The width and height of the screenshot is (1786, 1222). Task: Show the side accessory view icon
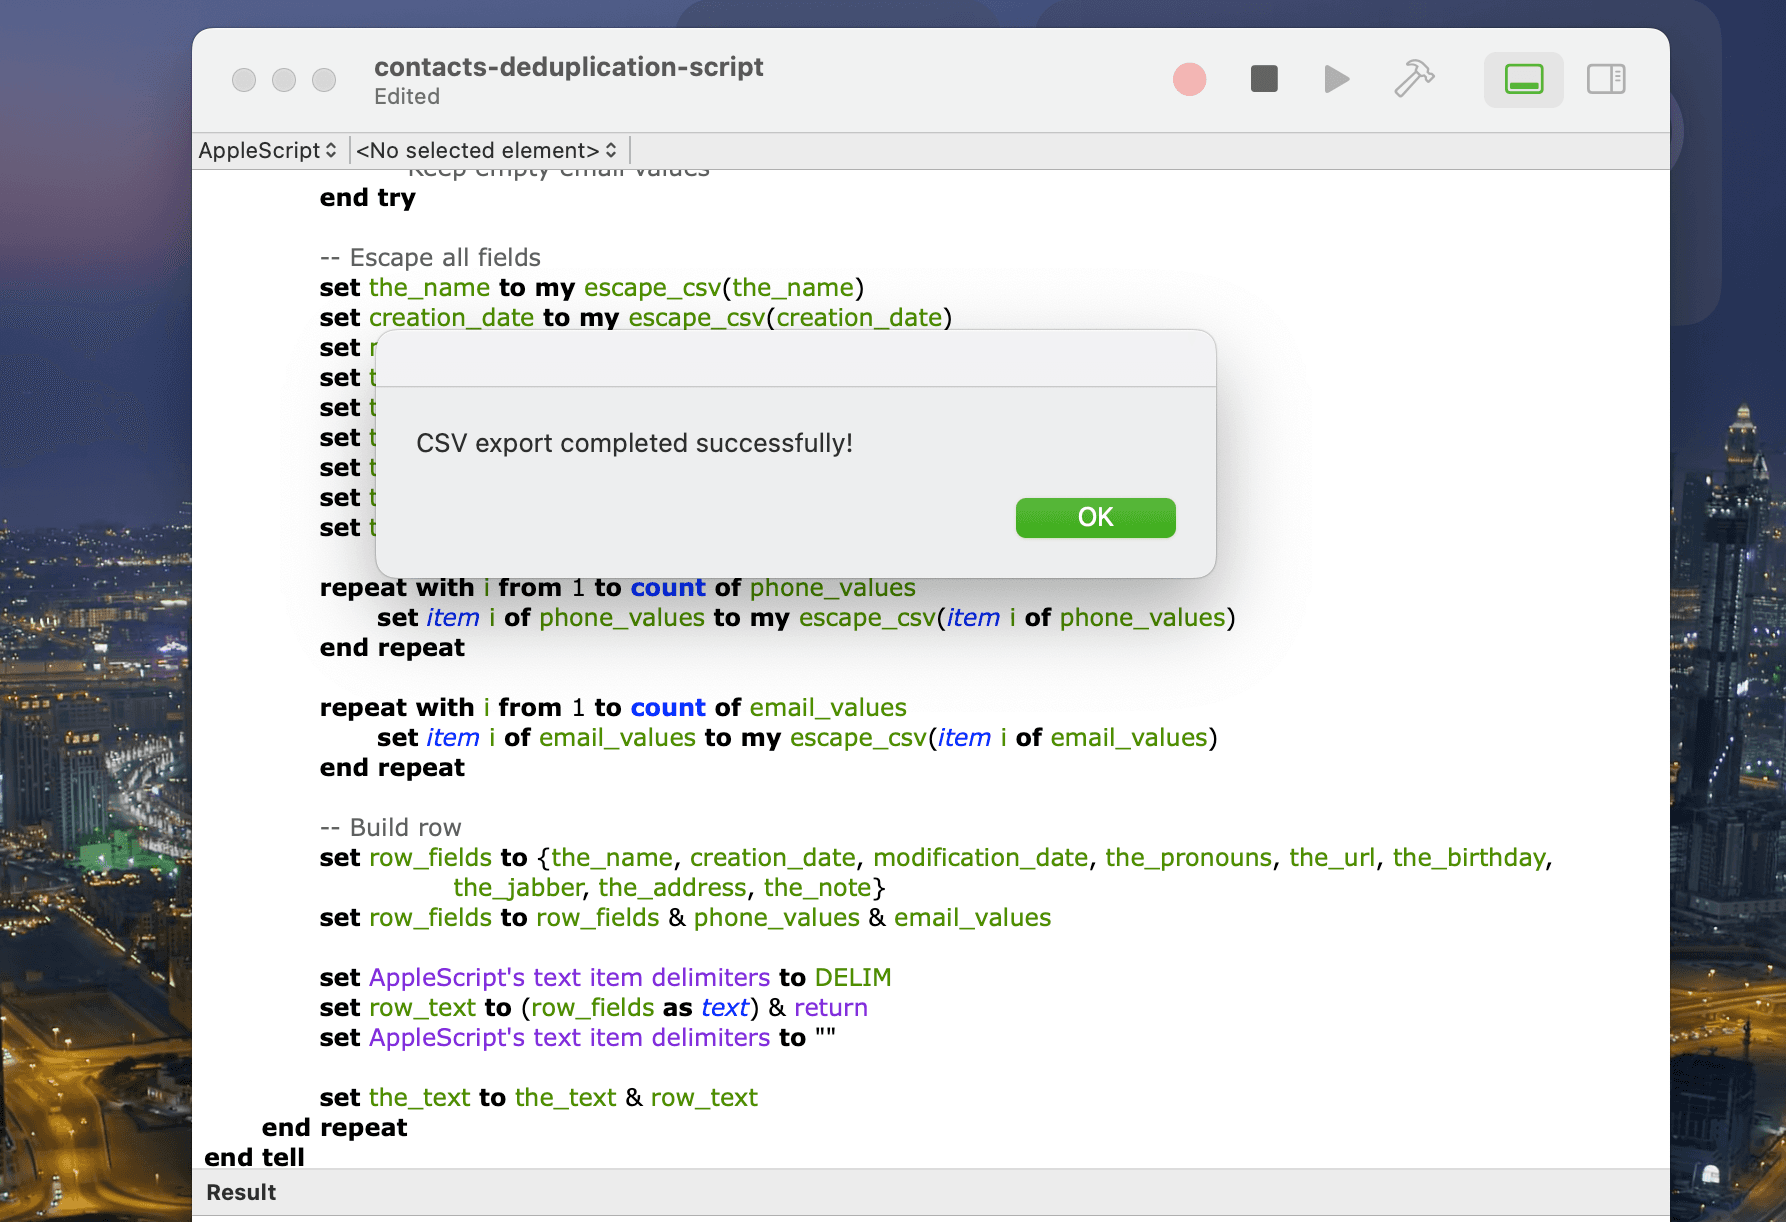coord(1605,79)
